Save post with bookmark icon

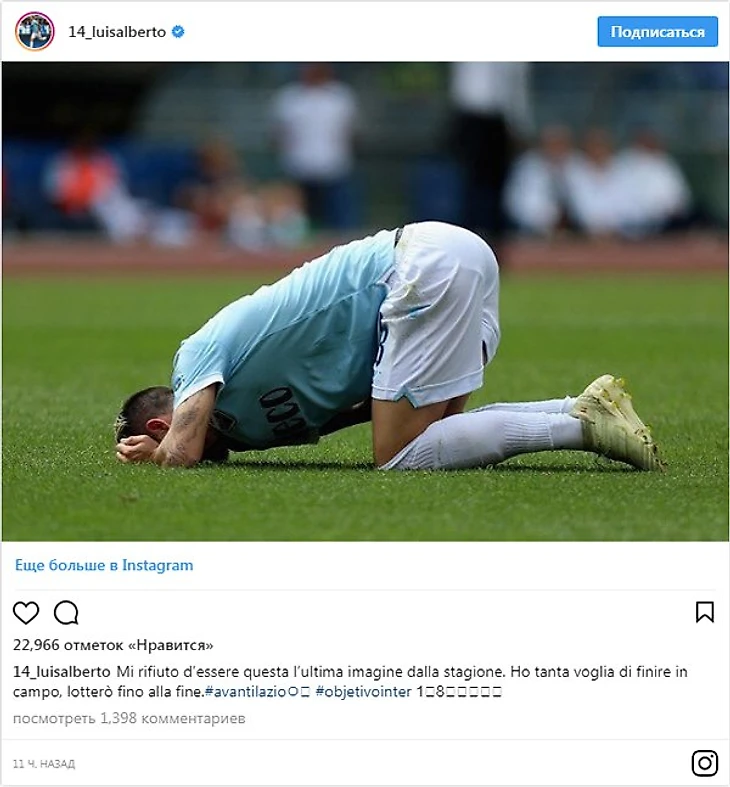[x=704, y=612]
